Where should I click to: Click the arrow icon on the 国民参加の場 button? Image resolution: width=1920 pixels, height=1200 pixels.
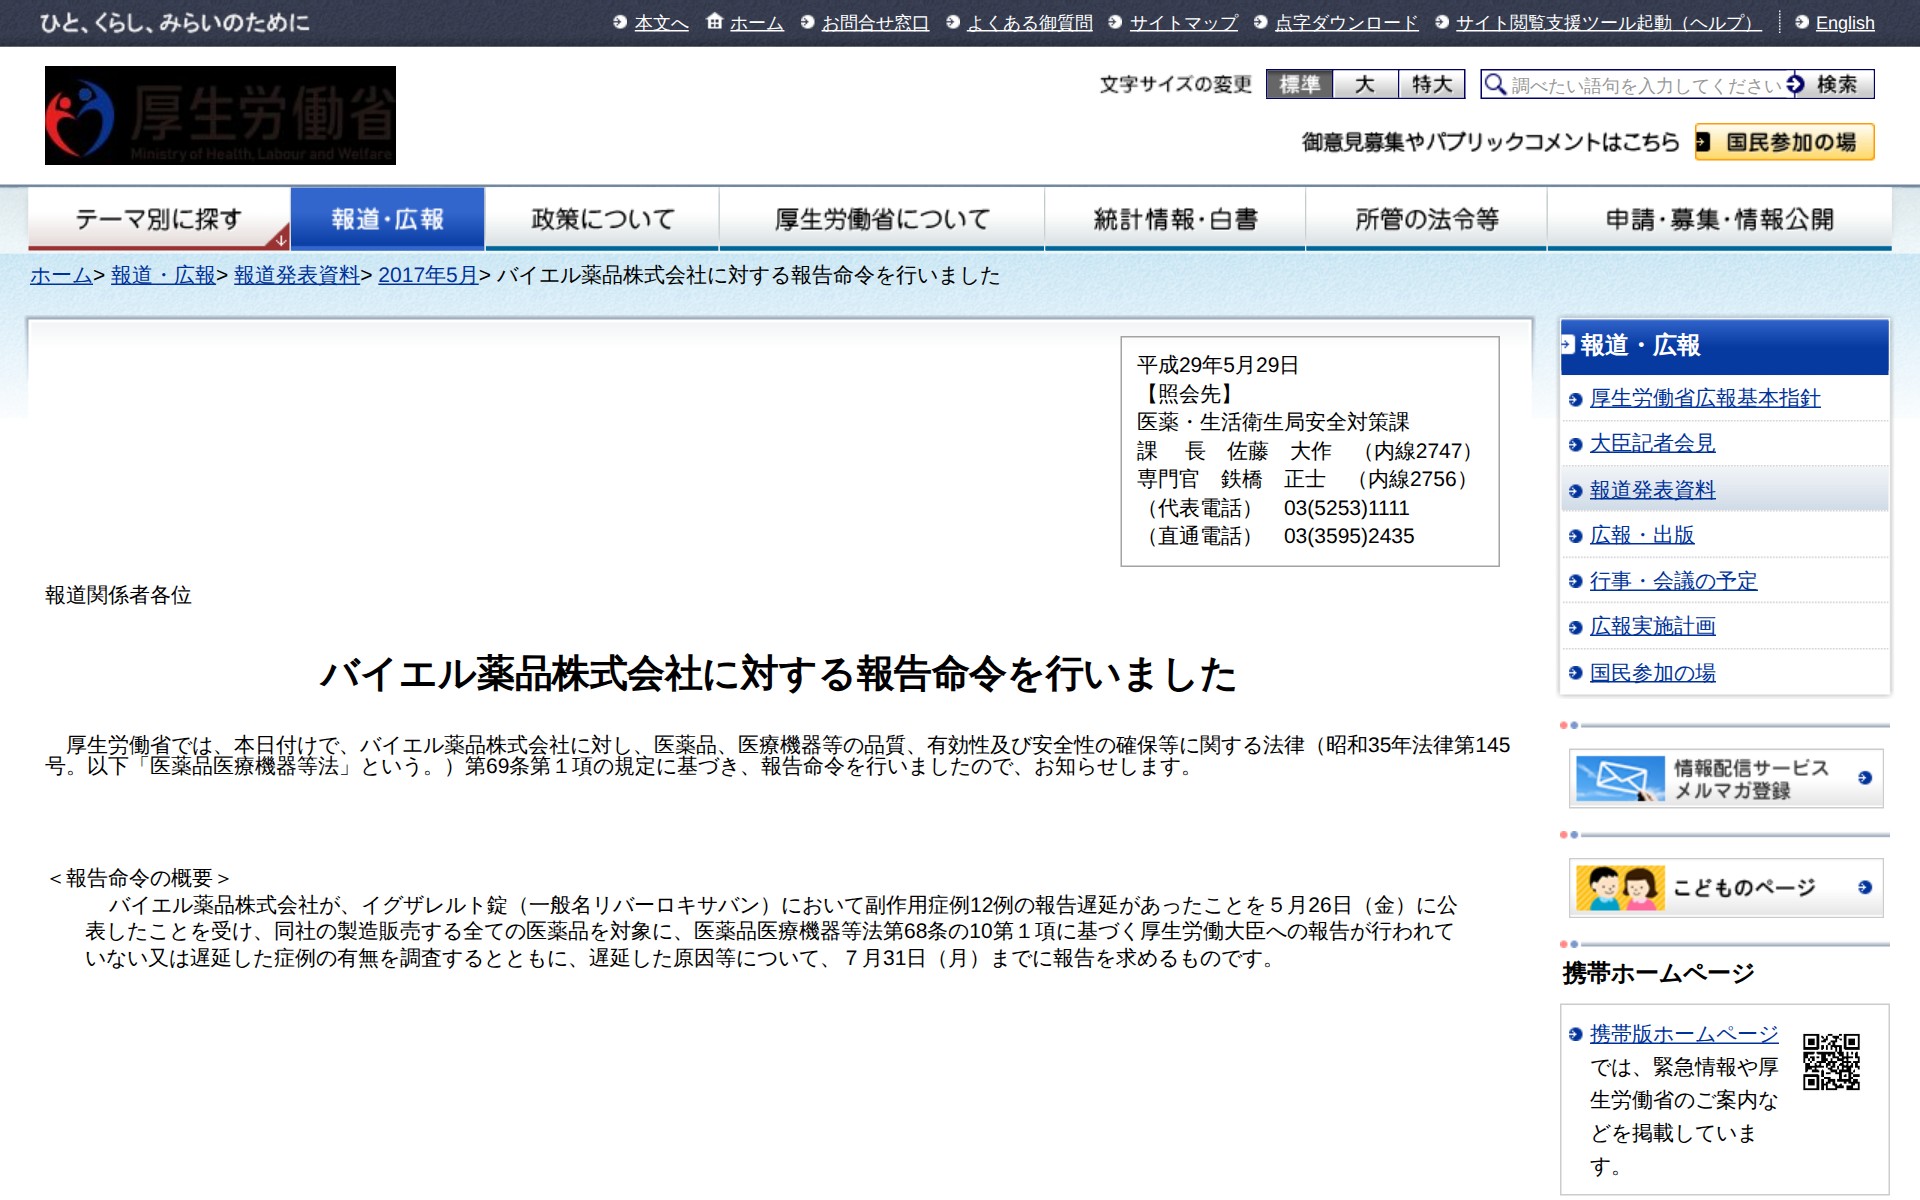(x=1705, y=143)
